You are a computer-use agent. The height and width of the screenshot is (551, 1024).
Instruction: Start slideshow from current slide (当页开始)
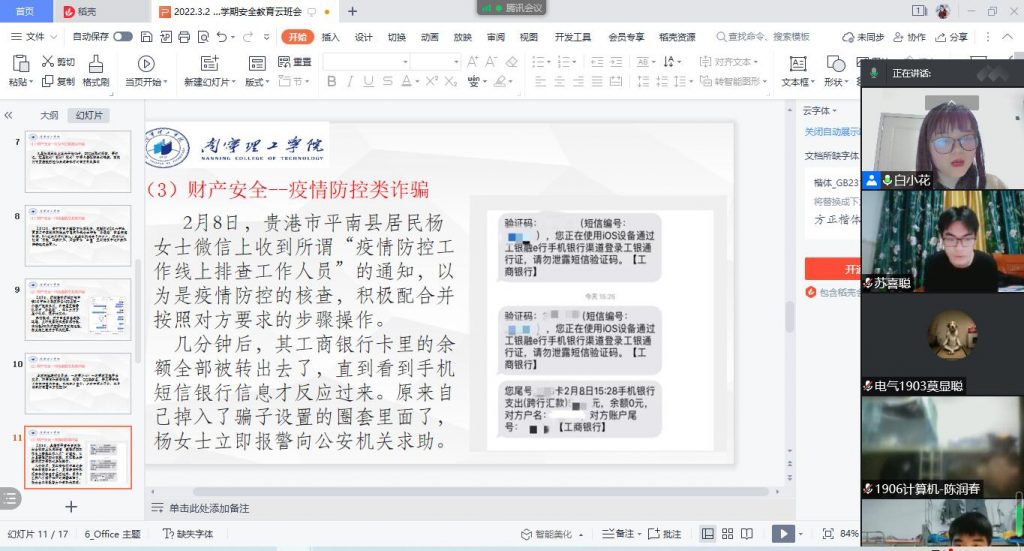coord(146,63)
